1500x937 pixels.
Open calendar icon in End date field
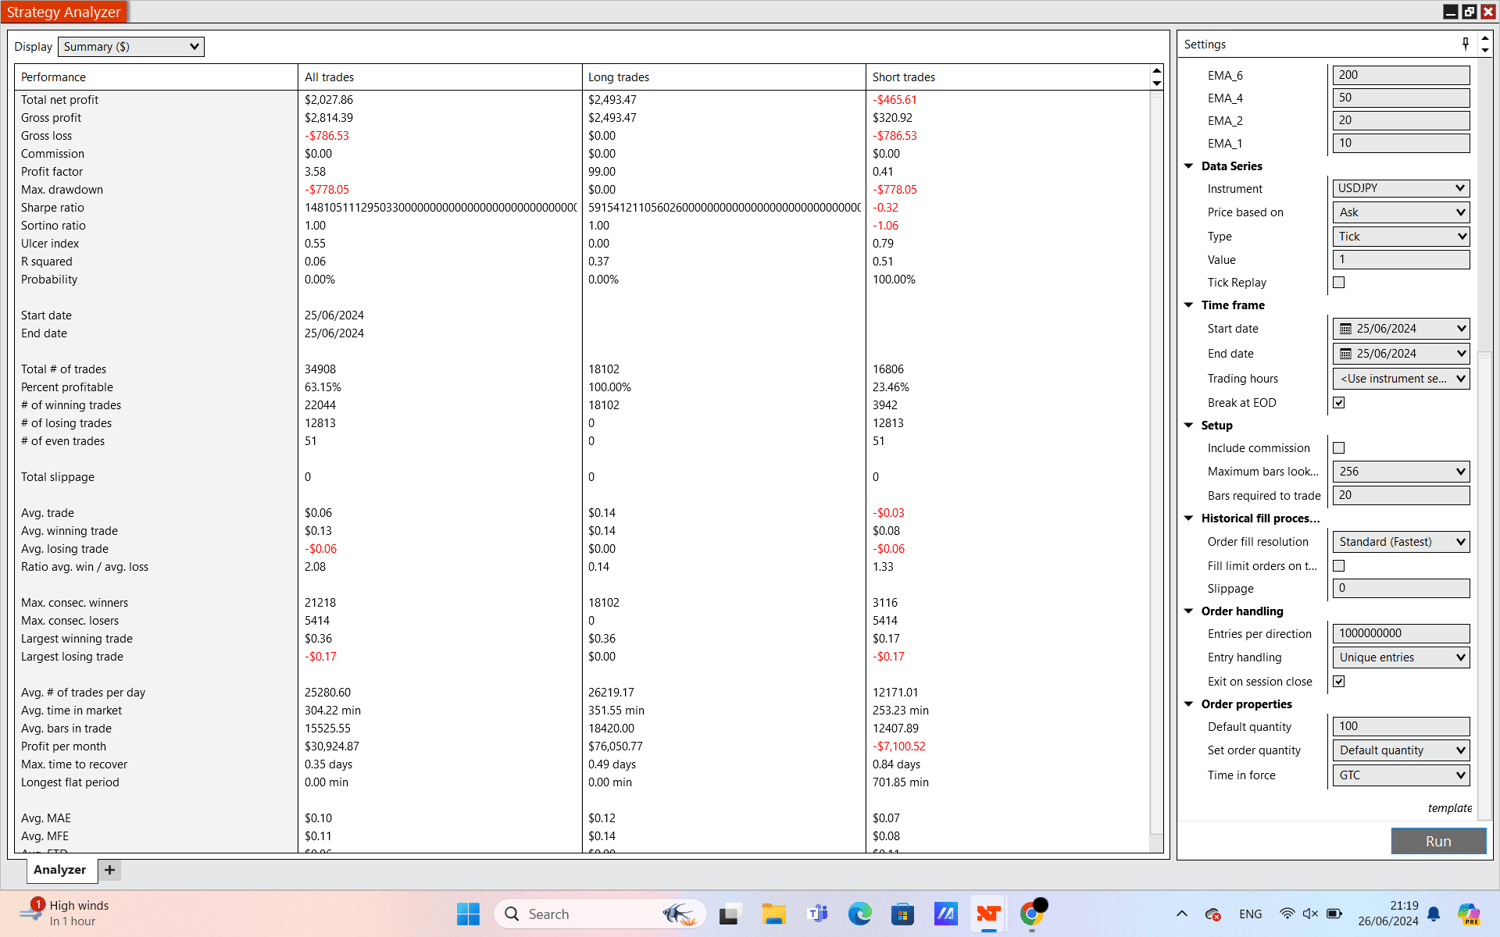pos(1346,354)
